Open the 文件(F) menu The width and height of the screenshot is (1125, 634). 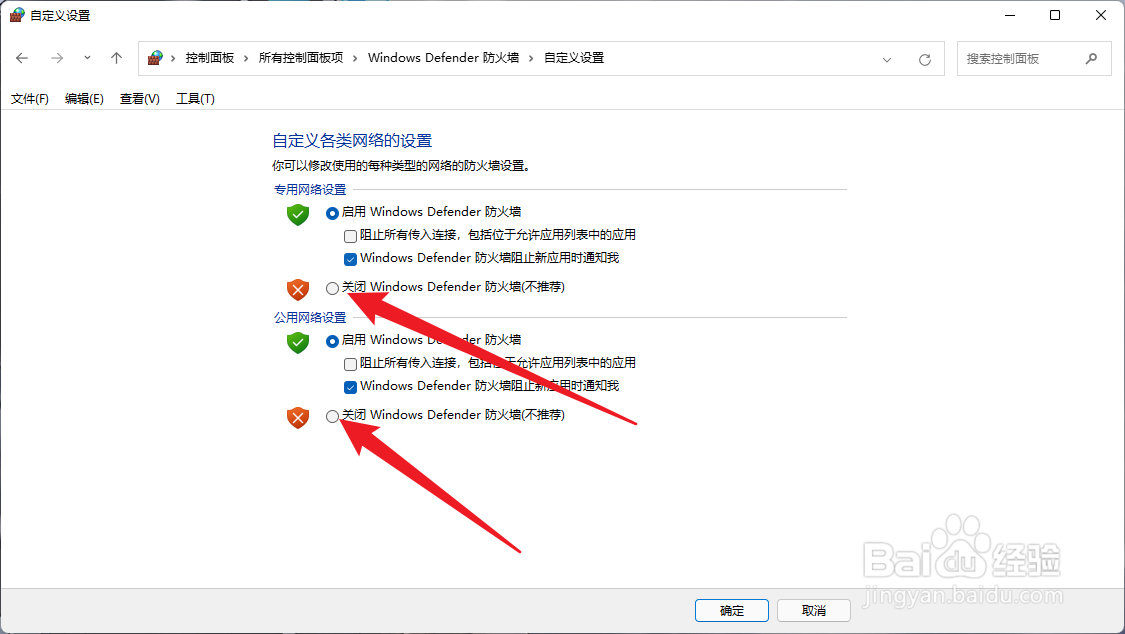[29, 99]
